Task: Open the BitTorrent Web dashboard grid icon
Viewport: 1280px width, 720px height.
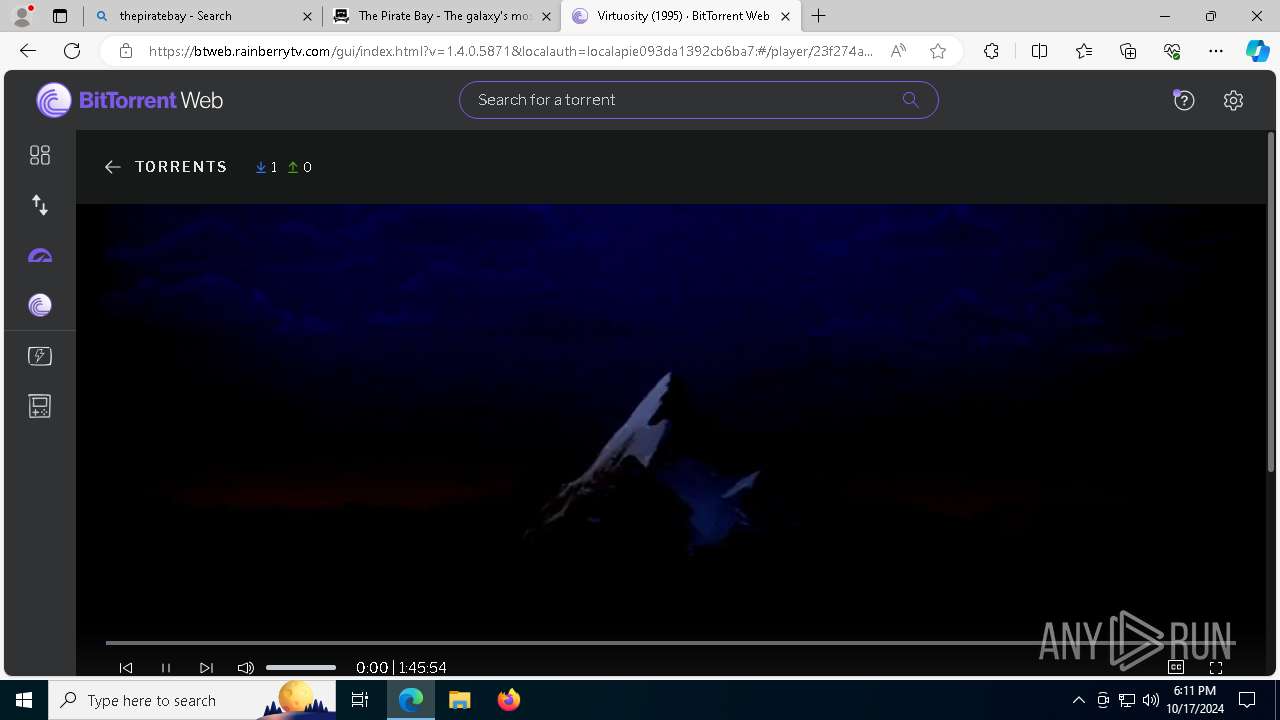Action: (x=40, y=155)
